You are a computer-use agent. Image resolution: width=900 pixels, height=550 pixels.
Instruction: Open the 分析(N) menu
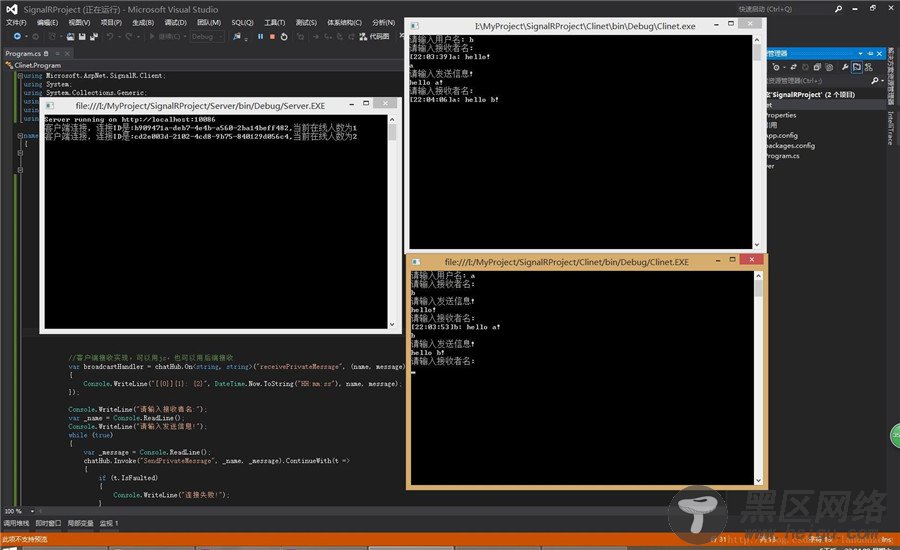click(383, 22)
